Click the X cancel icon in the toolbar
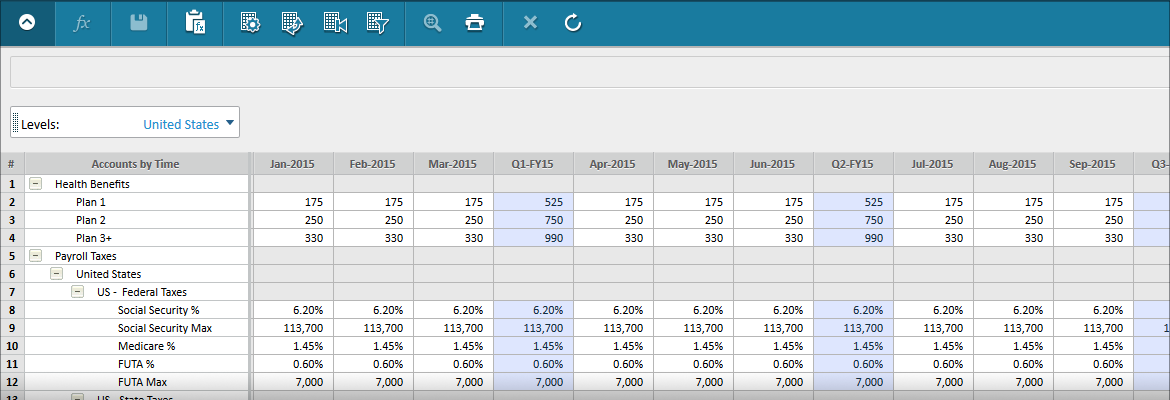Viewport: 1170px width, 400px height. tap(531, 22)
